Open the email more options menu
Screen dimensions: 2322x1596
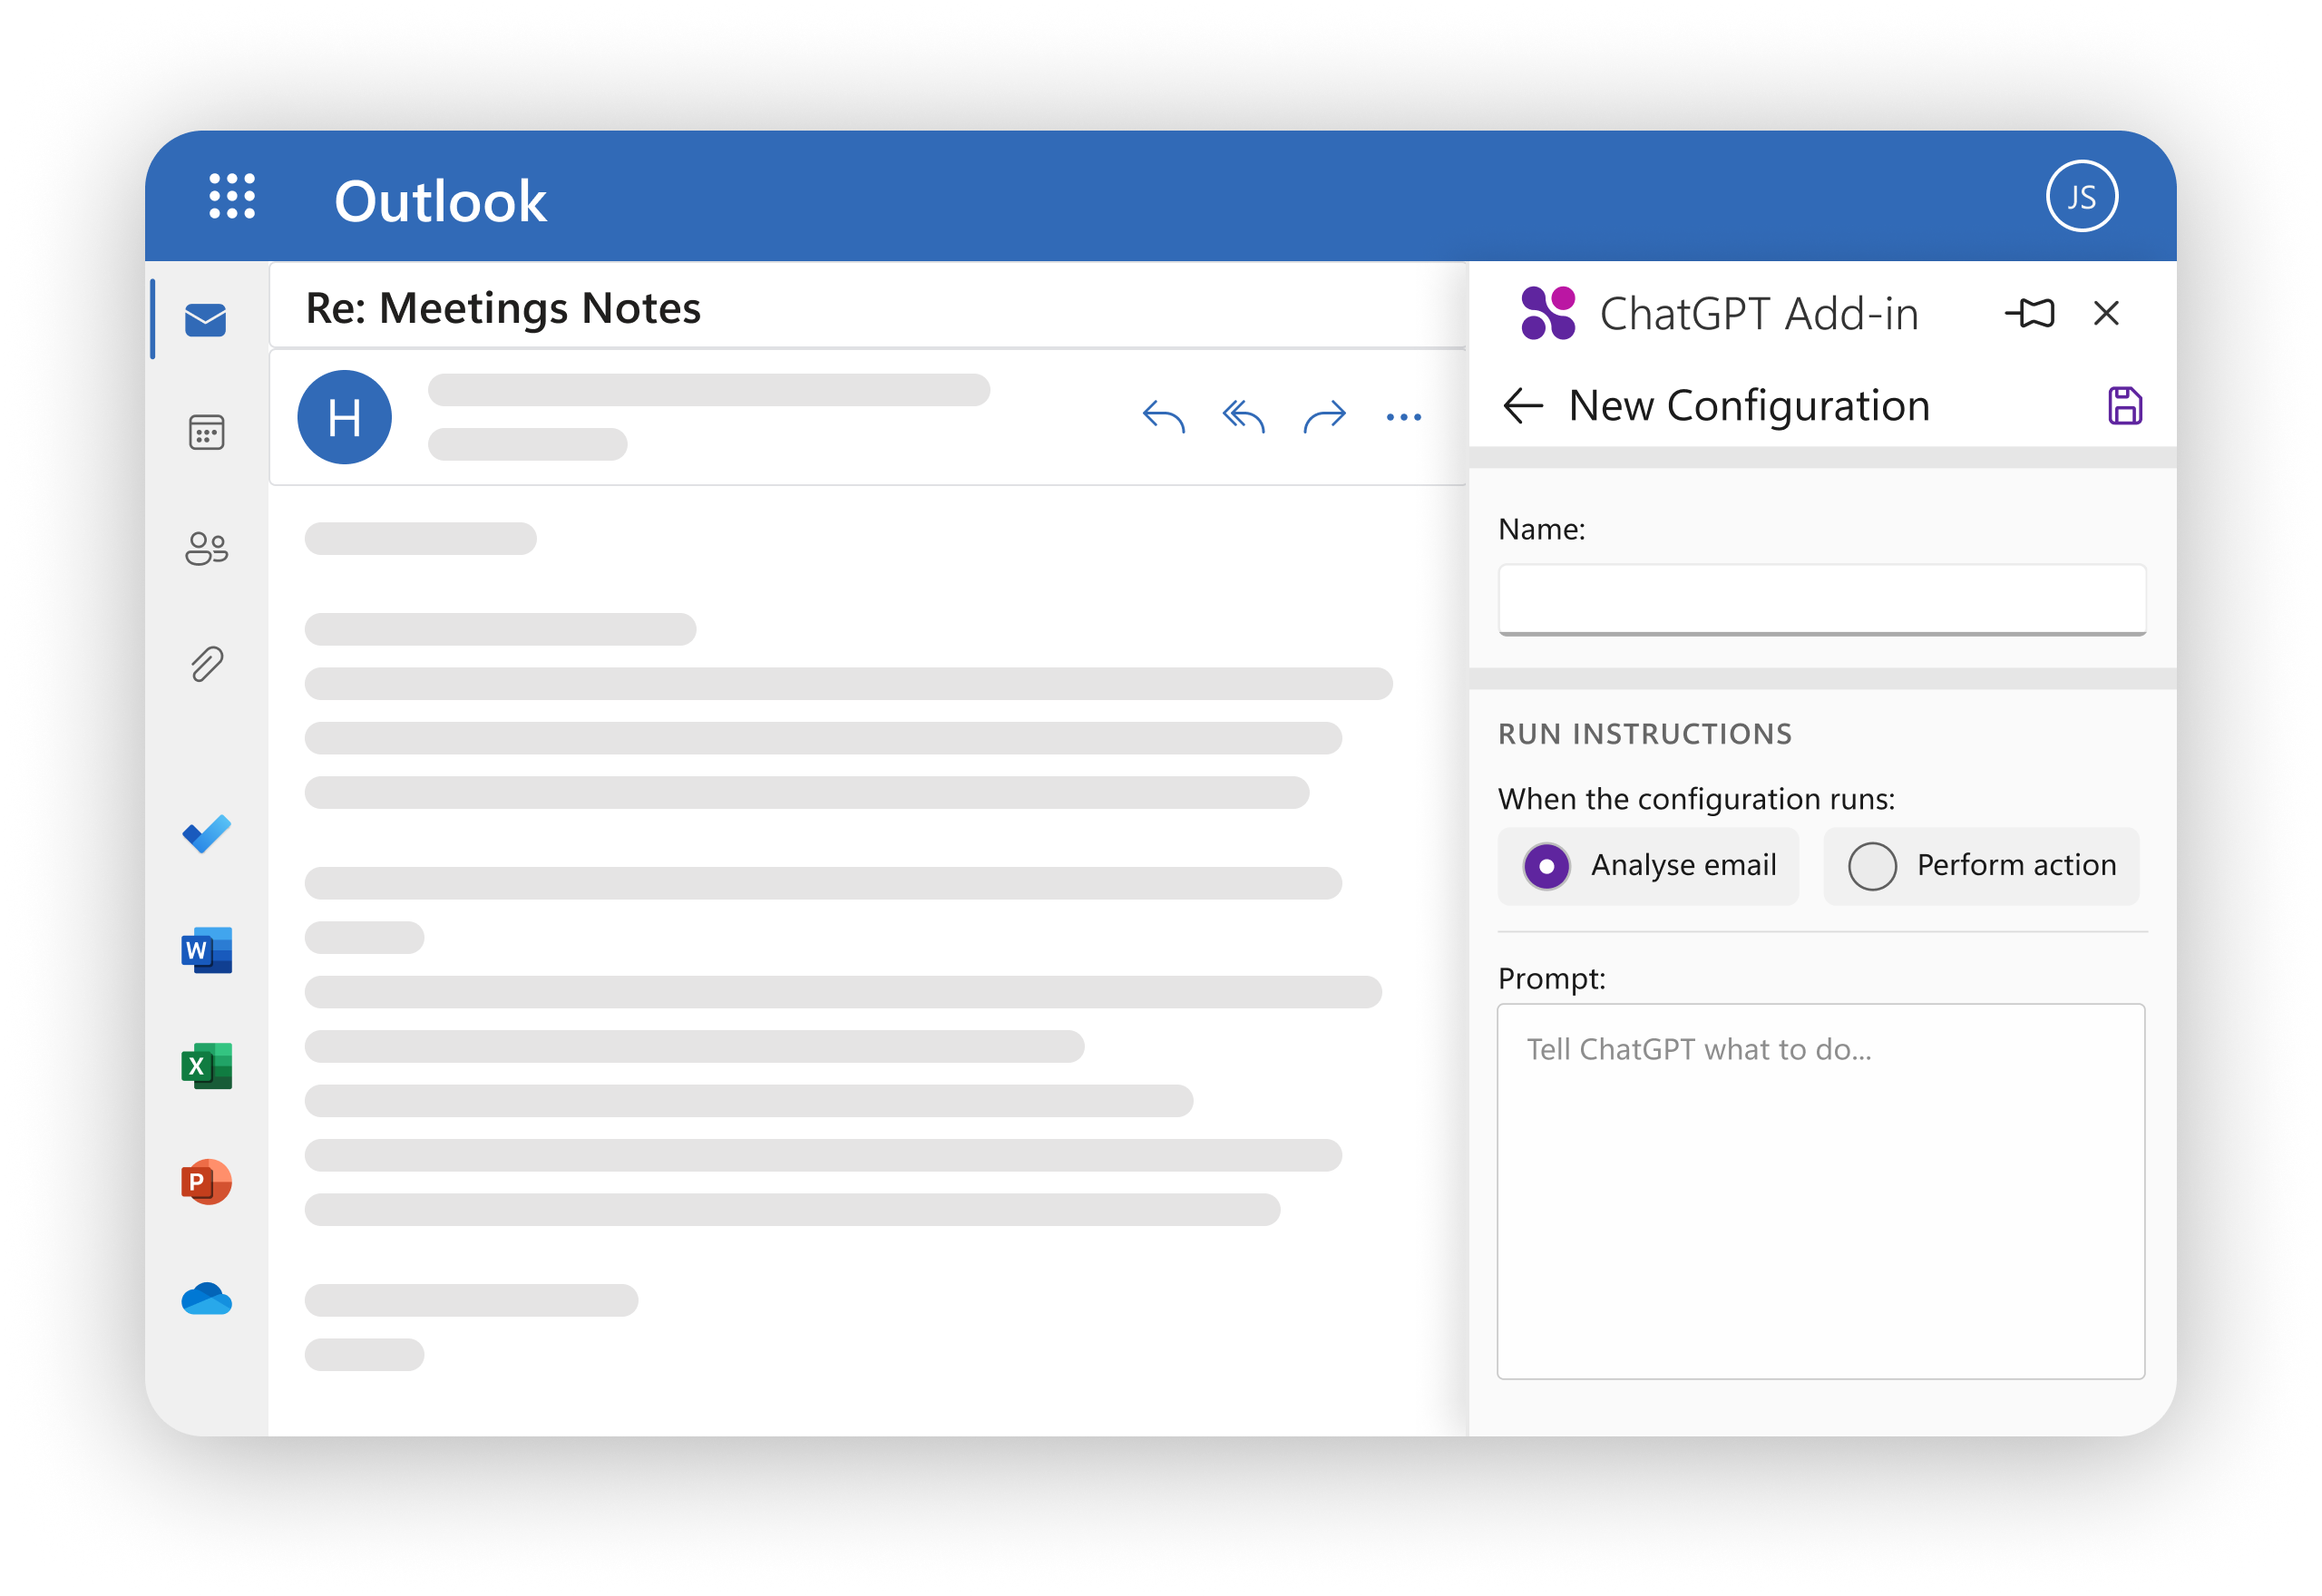(x=1404, y=417)
